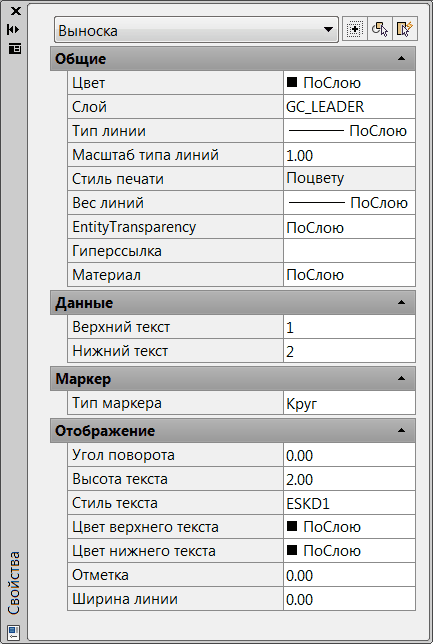This screenshot has height=644, width=433.
Task: Collapse the Данные section
Action: point(401,303)
